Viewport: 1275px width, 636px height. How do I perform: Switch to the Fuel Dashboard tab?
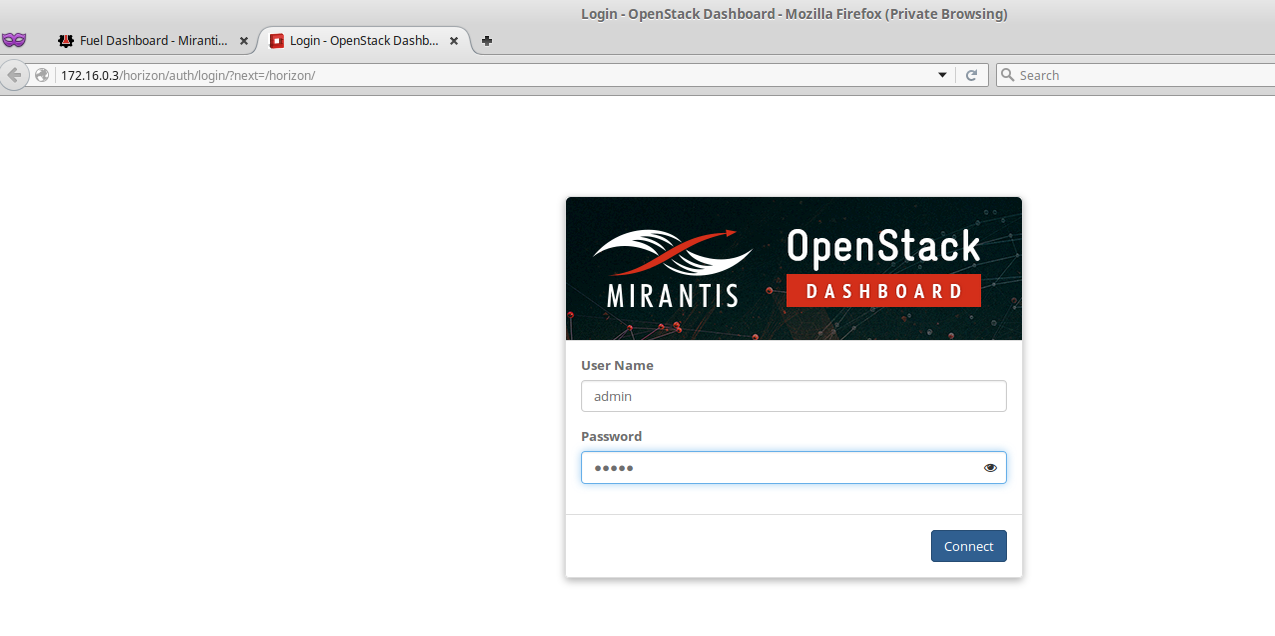coord(153,41)
